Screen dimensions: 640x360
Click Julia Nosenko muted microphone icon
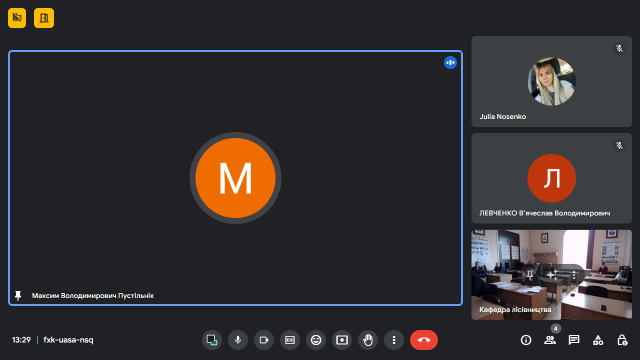[x=619, y=49]
